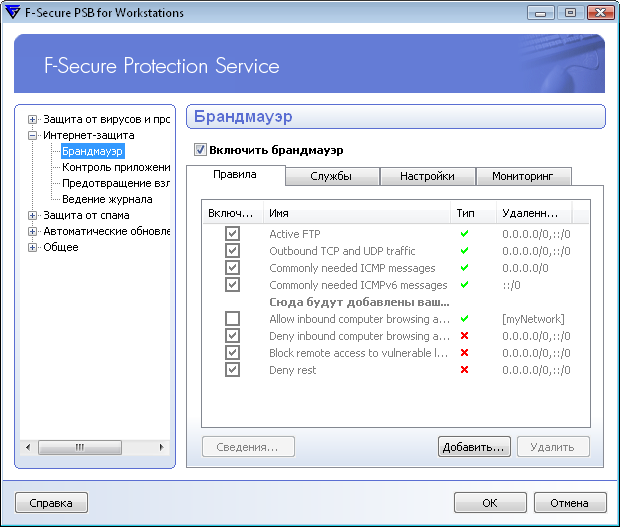Uncheck Outbound TCP and UDP traffic checkbox
The image size is (620, 527).
click(232, 250)
